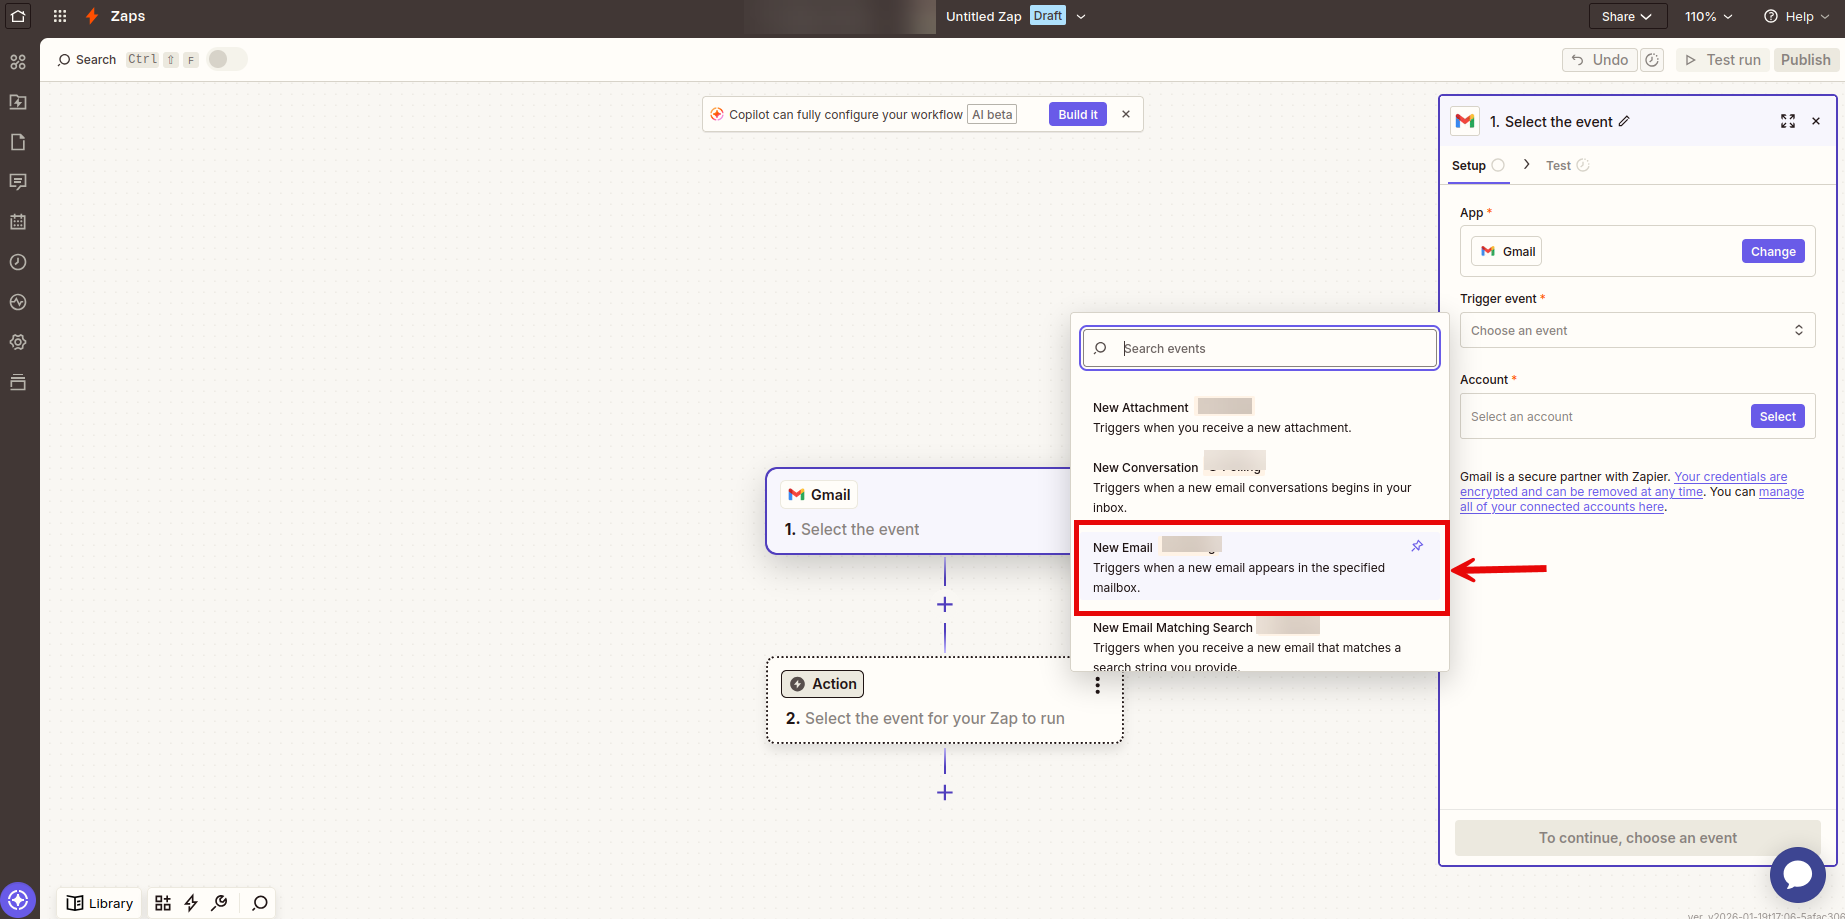Click Build it in Copilot banner
This screenshot has width=1845, height=919.
1078,114
